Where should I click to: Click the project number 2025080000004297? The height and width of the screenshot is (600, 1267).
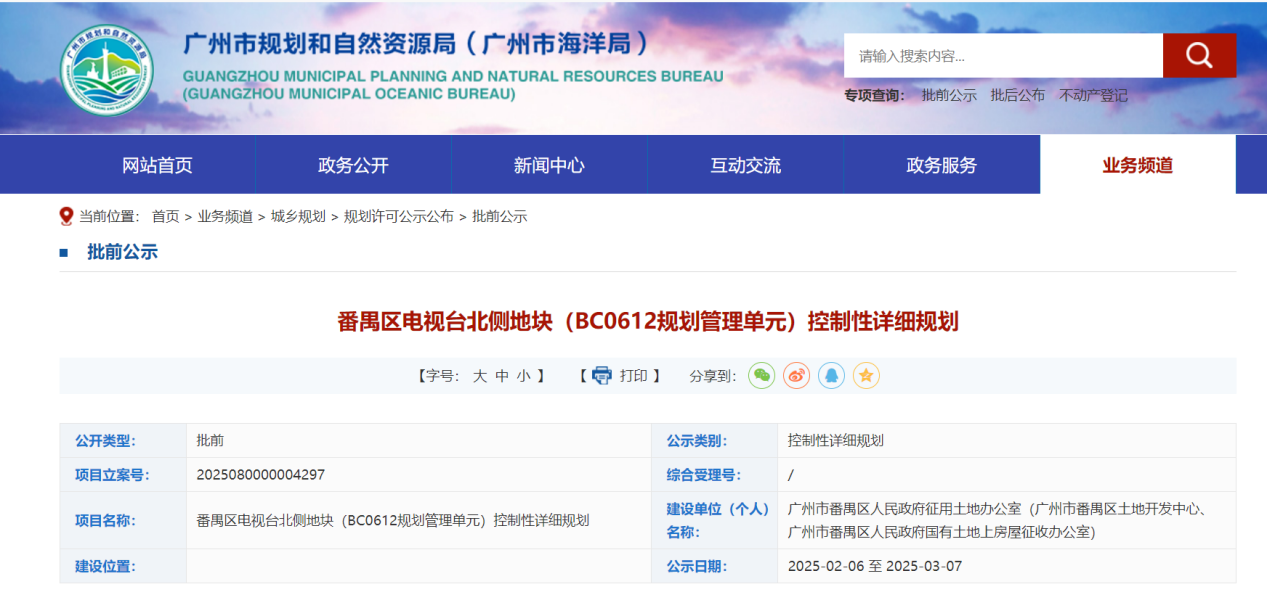click(x=260, y=474)
